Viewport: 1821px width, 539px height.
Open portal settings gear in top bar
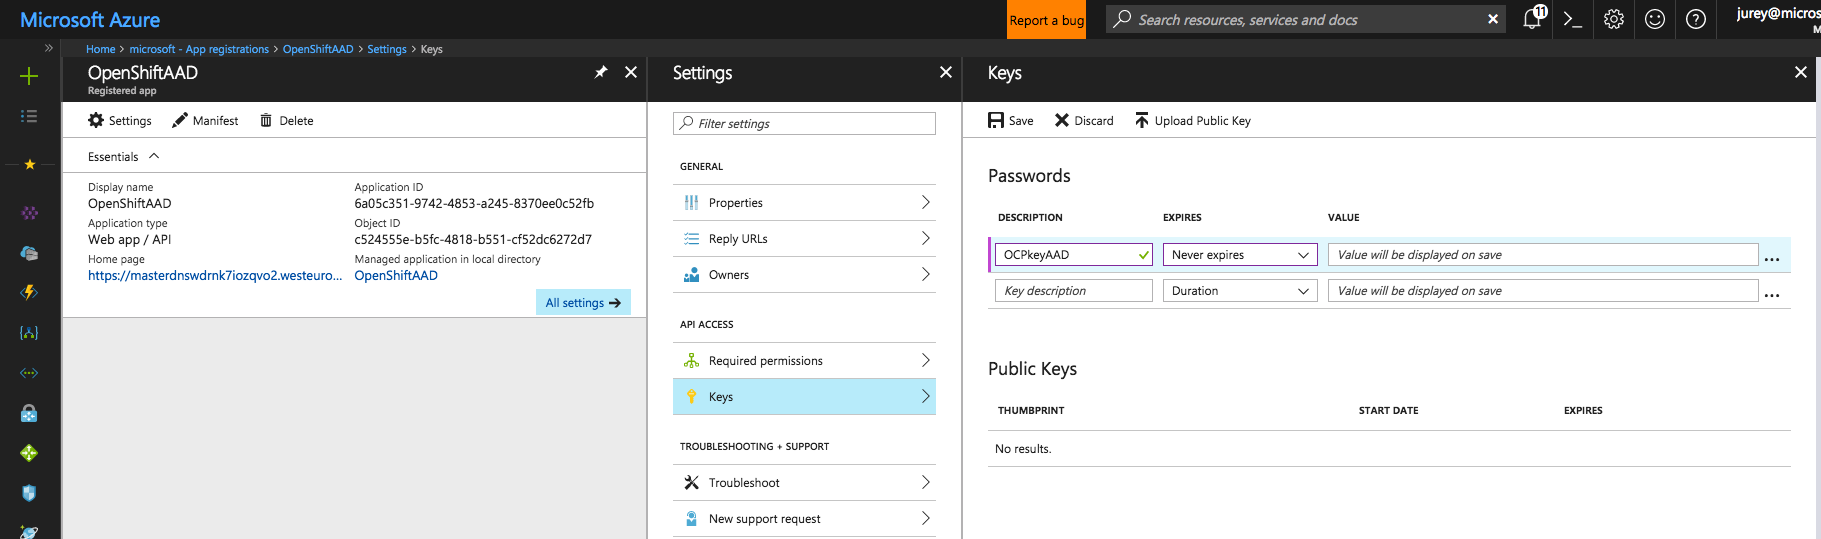1614,19
